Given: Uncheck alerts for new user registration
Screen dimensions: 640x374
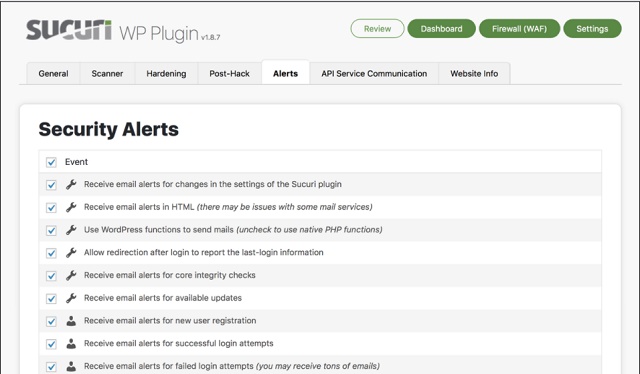Looking at the screenshot, I should coord(51,321).
